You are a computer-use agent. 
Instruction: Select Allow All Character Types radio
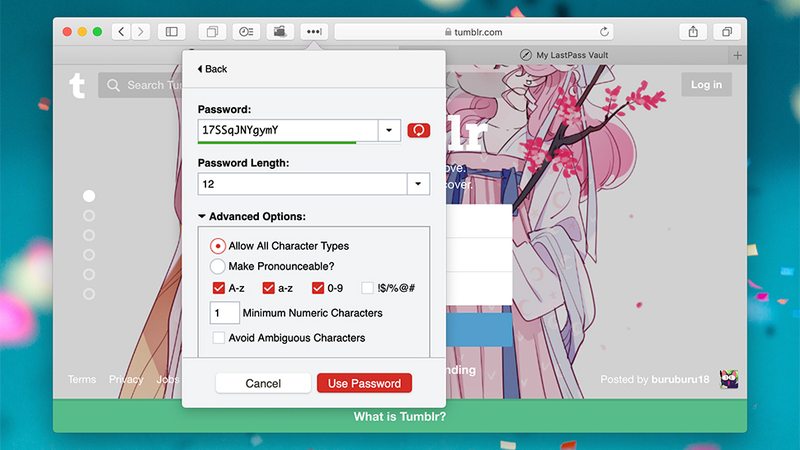218,246
